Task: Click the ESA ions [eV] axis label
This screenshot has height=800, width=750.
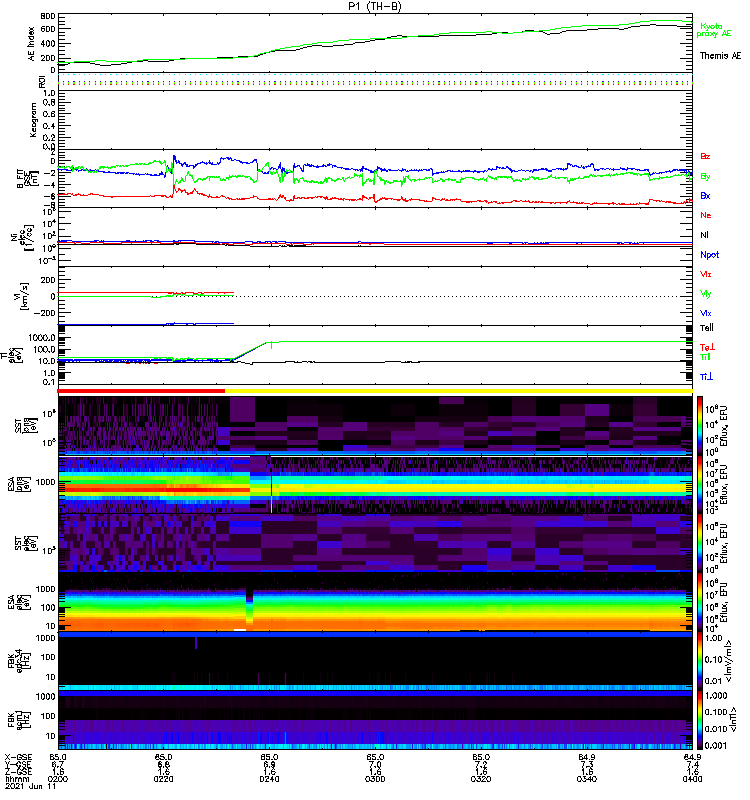Action: coord(20,484)
